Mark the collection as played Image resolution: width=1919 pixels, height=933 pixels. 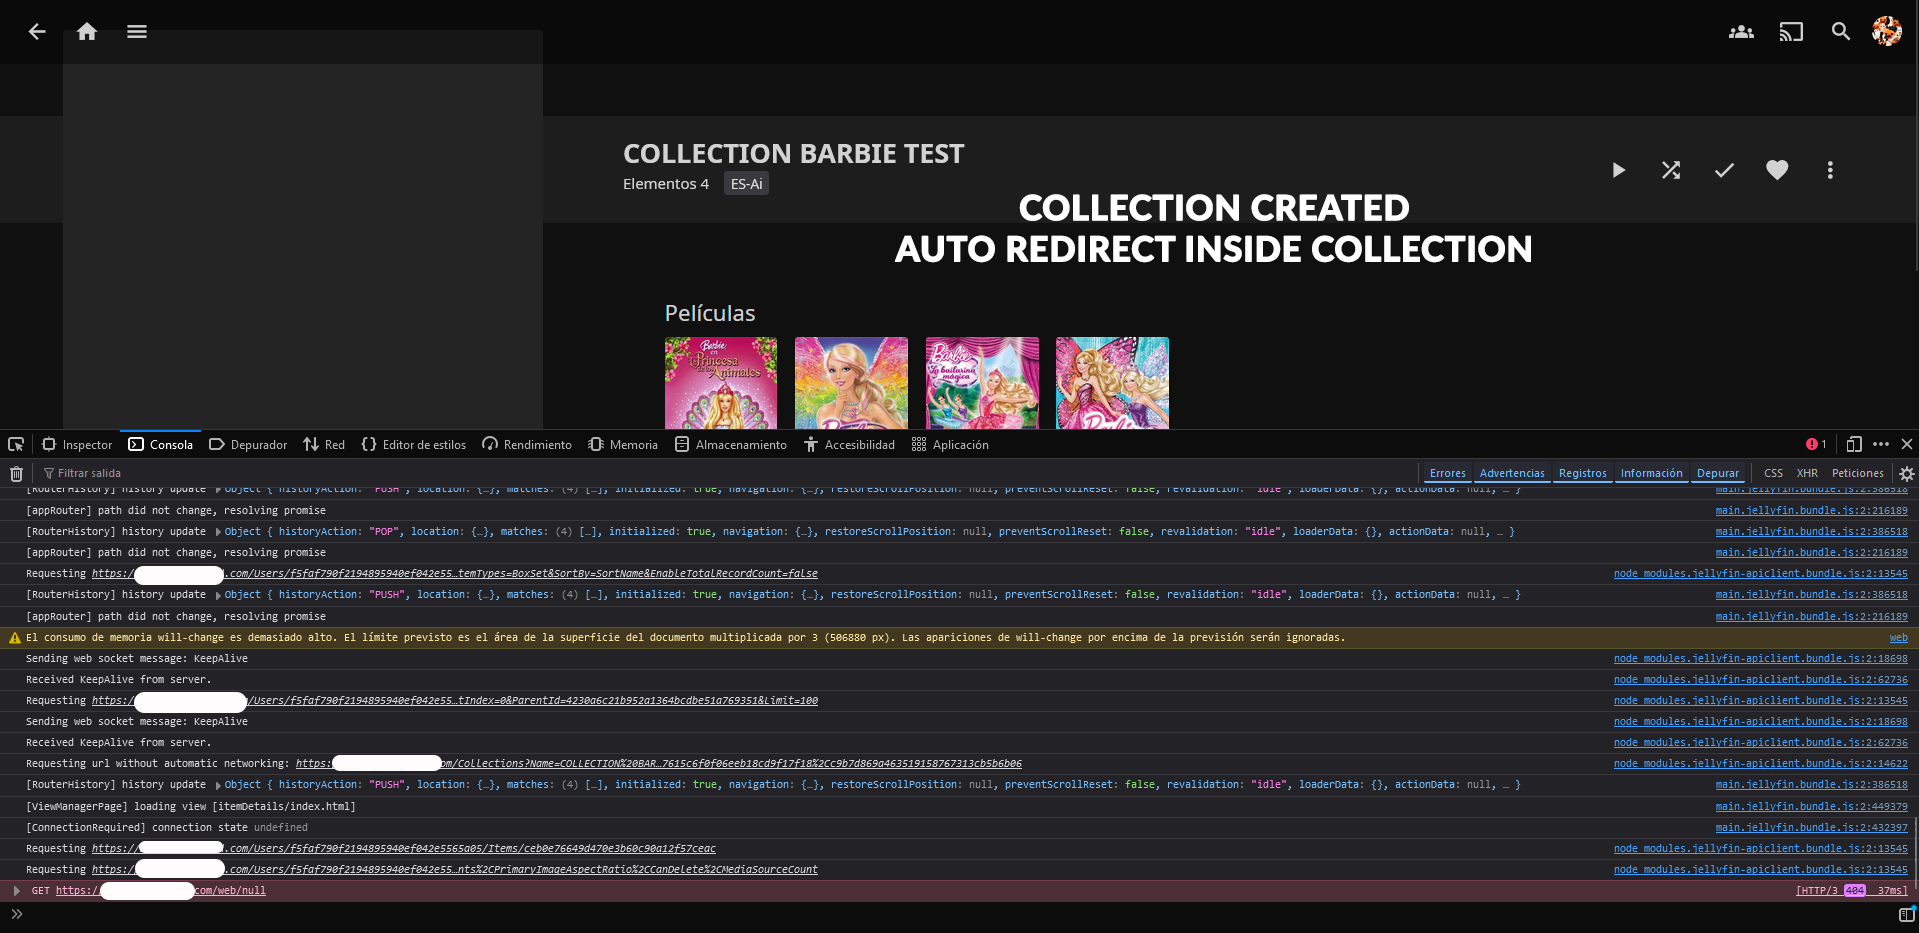pyautogui.click(x=1724, y=170)
